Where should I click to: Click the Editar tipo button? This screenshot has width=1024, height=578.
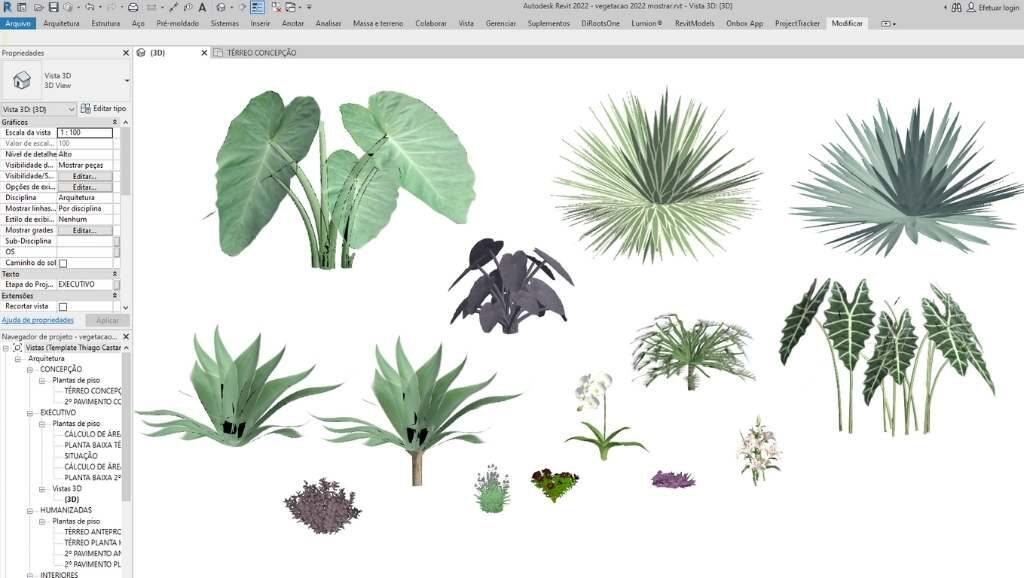(x=103, y=109)
